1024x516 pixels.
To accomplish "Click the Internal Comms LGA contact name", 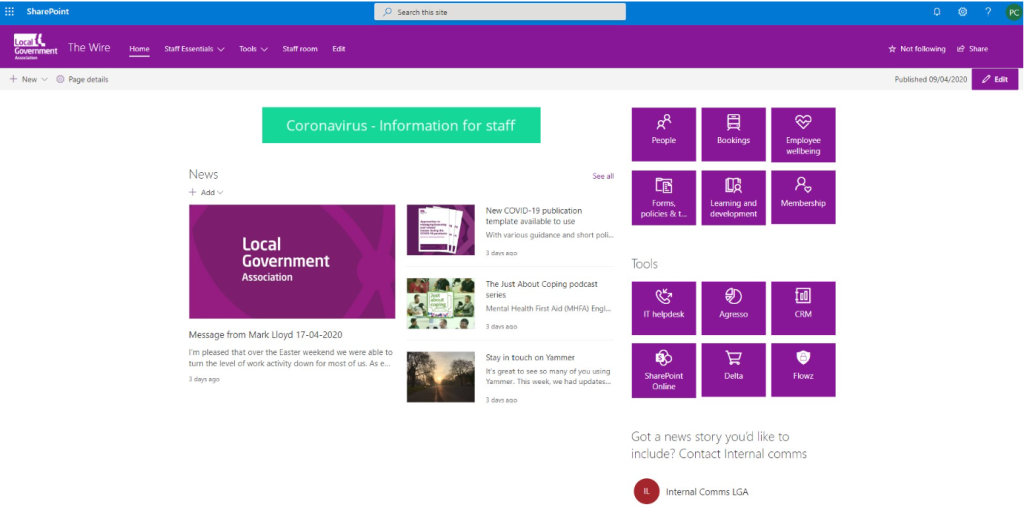I will (x=707, y=492).
